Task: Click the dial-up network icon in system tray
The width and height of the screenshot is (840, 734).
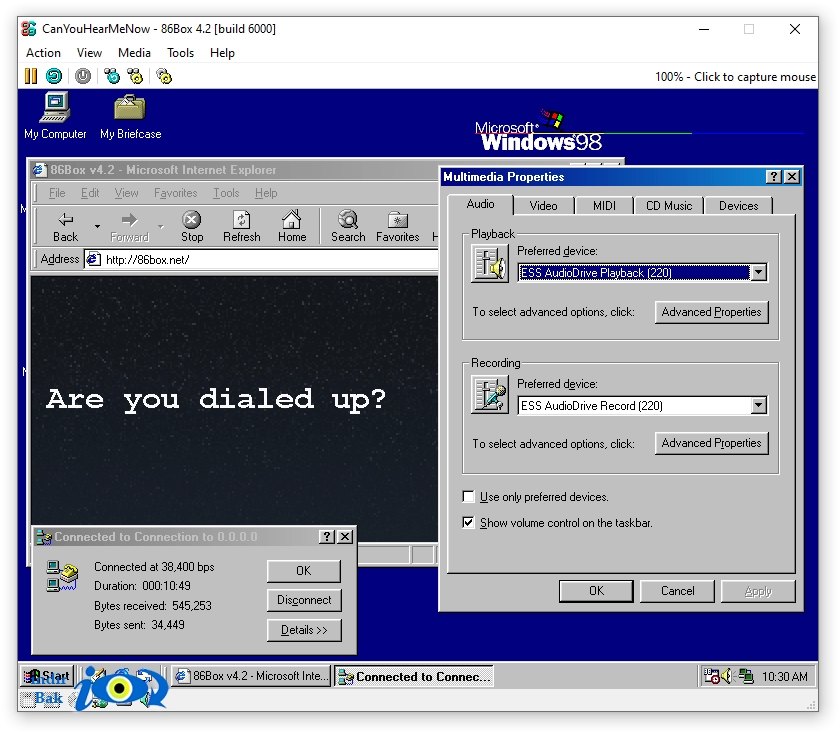Action: 746,676
